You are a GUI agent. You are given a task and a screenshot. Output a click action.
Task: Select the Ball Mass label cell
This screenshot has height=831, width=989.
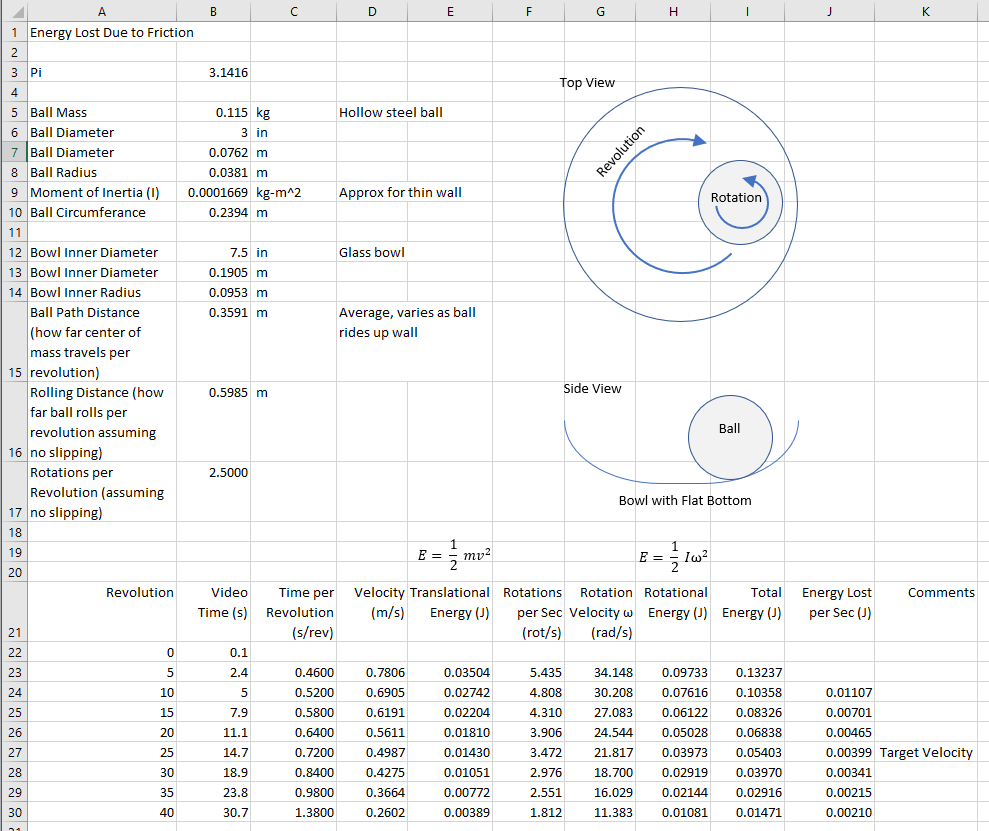100,112
